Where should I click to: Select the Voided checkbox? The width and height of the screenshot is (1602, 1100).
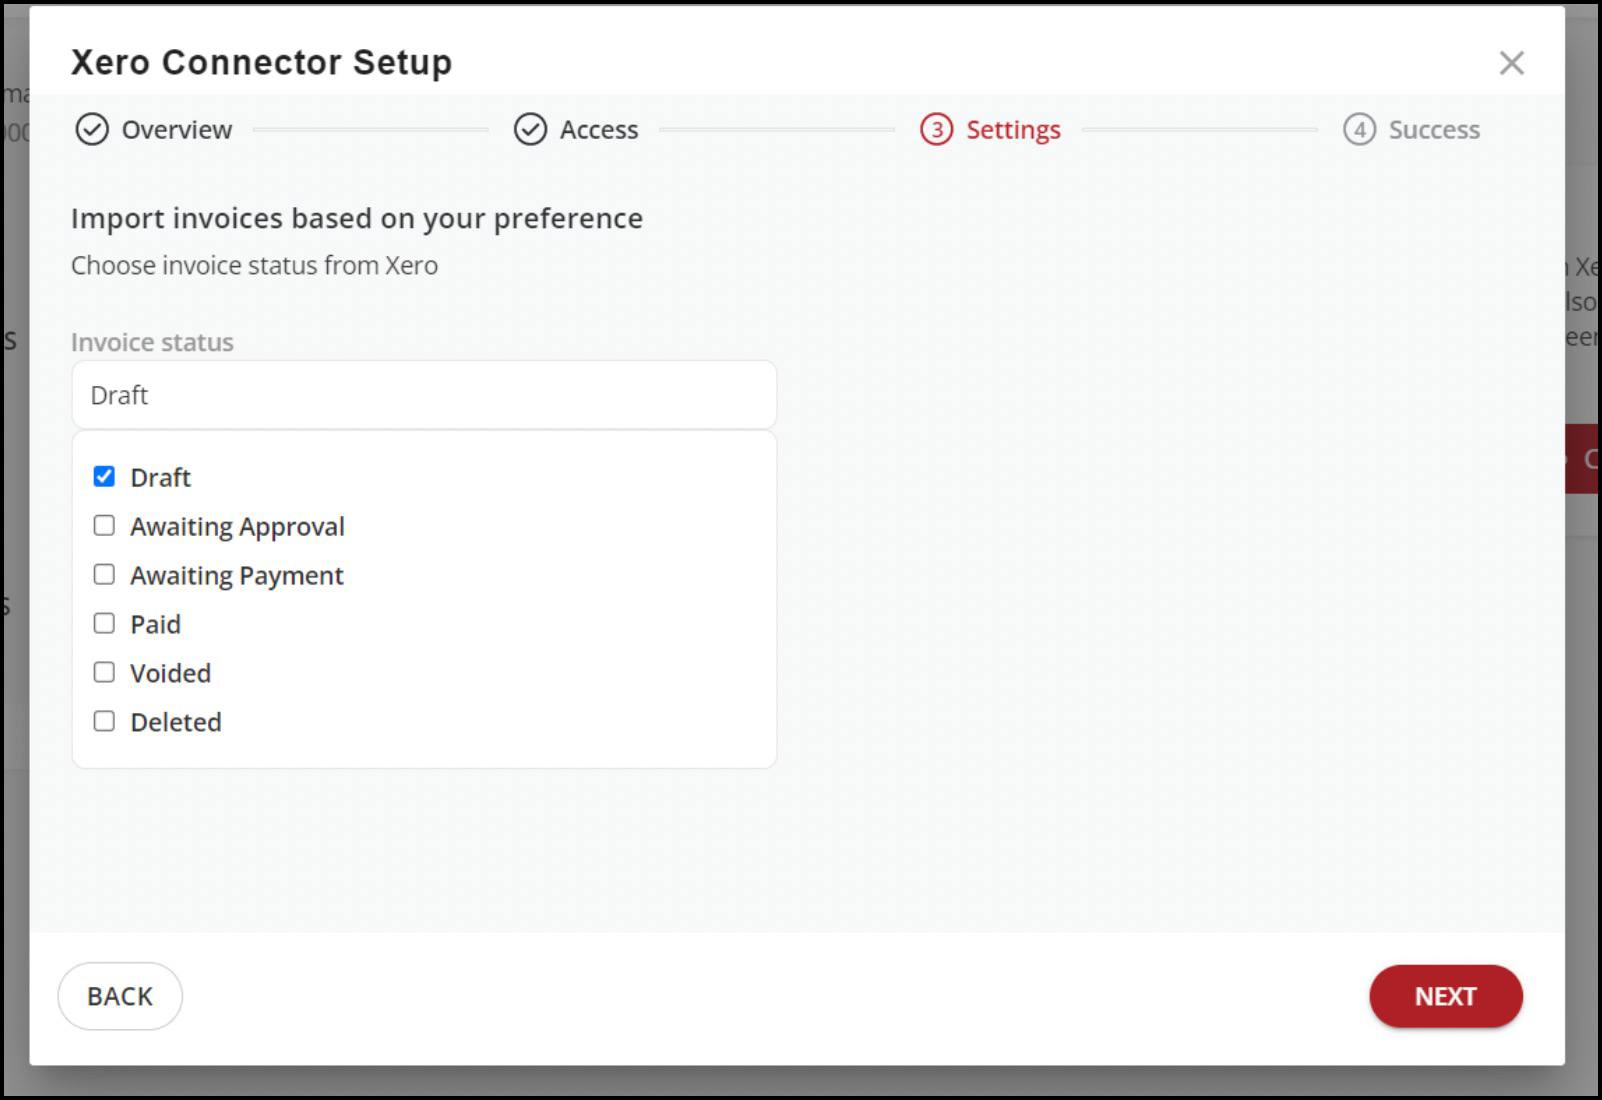point(104,673)
